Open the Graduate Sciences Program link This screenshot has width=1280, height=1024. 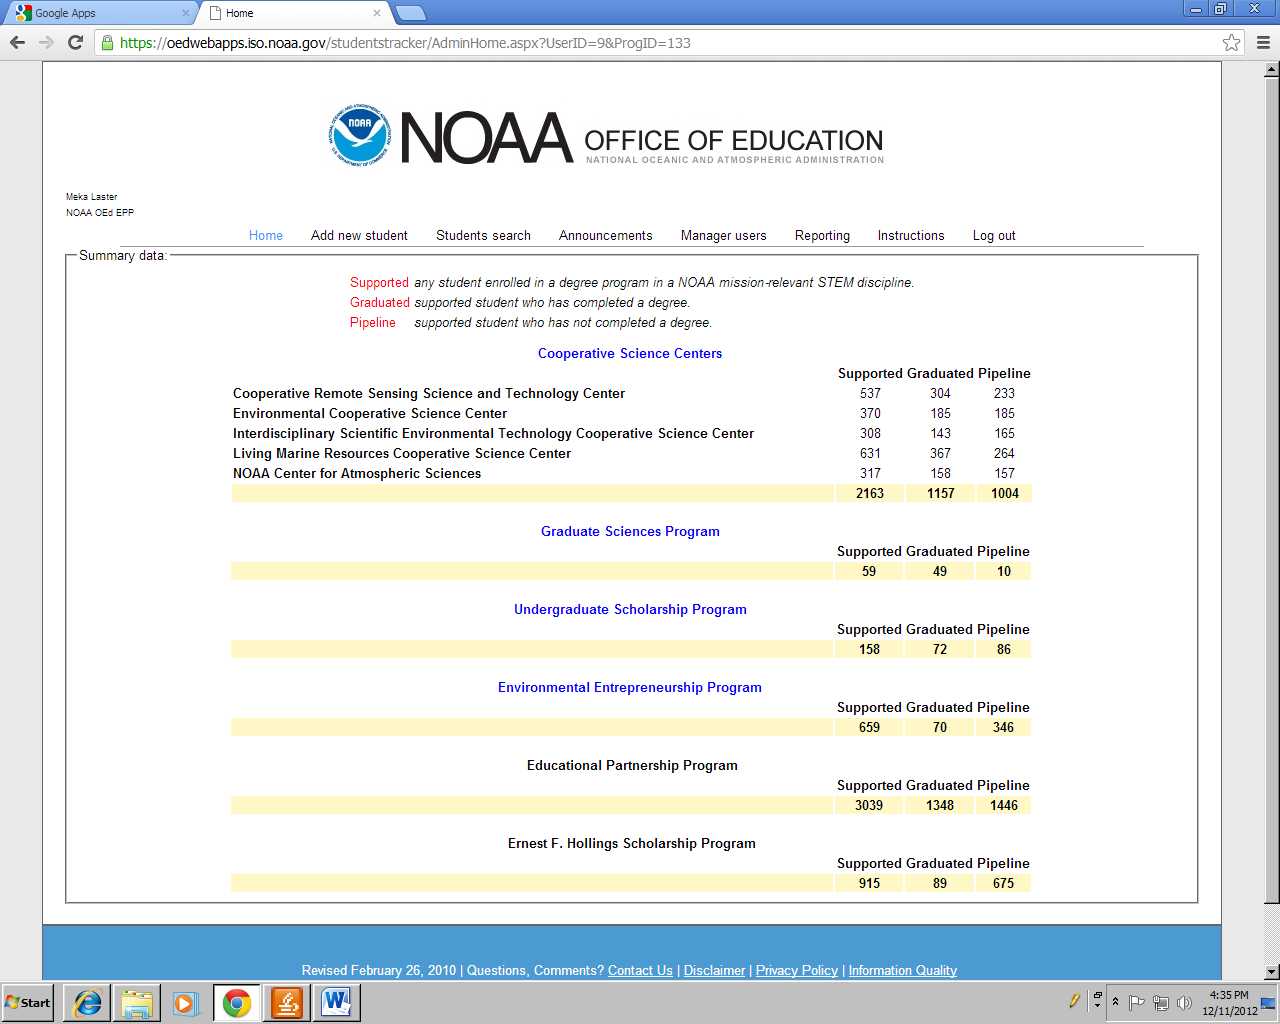[630, 532]
